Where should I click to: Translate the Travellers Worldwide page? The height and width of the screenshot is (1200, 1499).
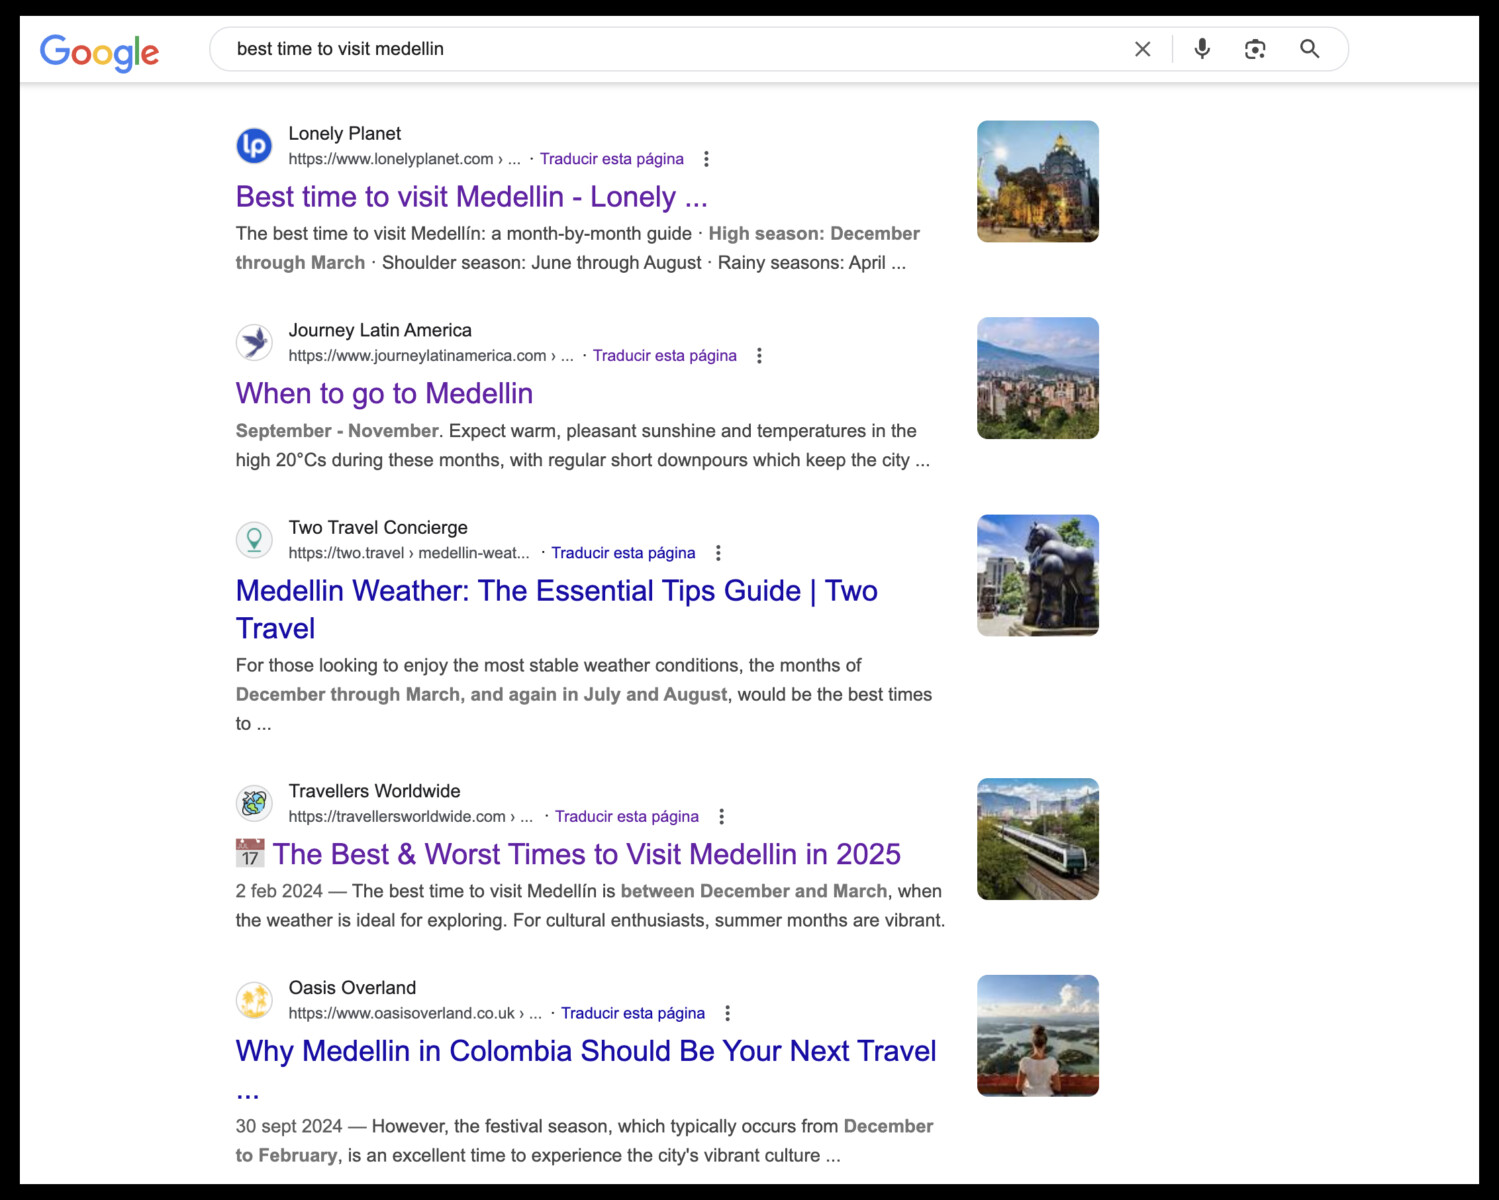point(627,817)
